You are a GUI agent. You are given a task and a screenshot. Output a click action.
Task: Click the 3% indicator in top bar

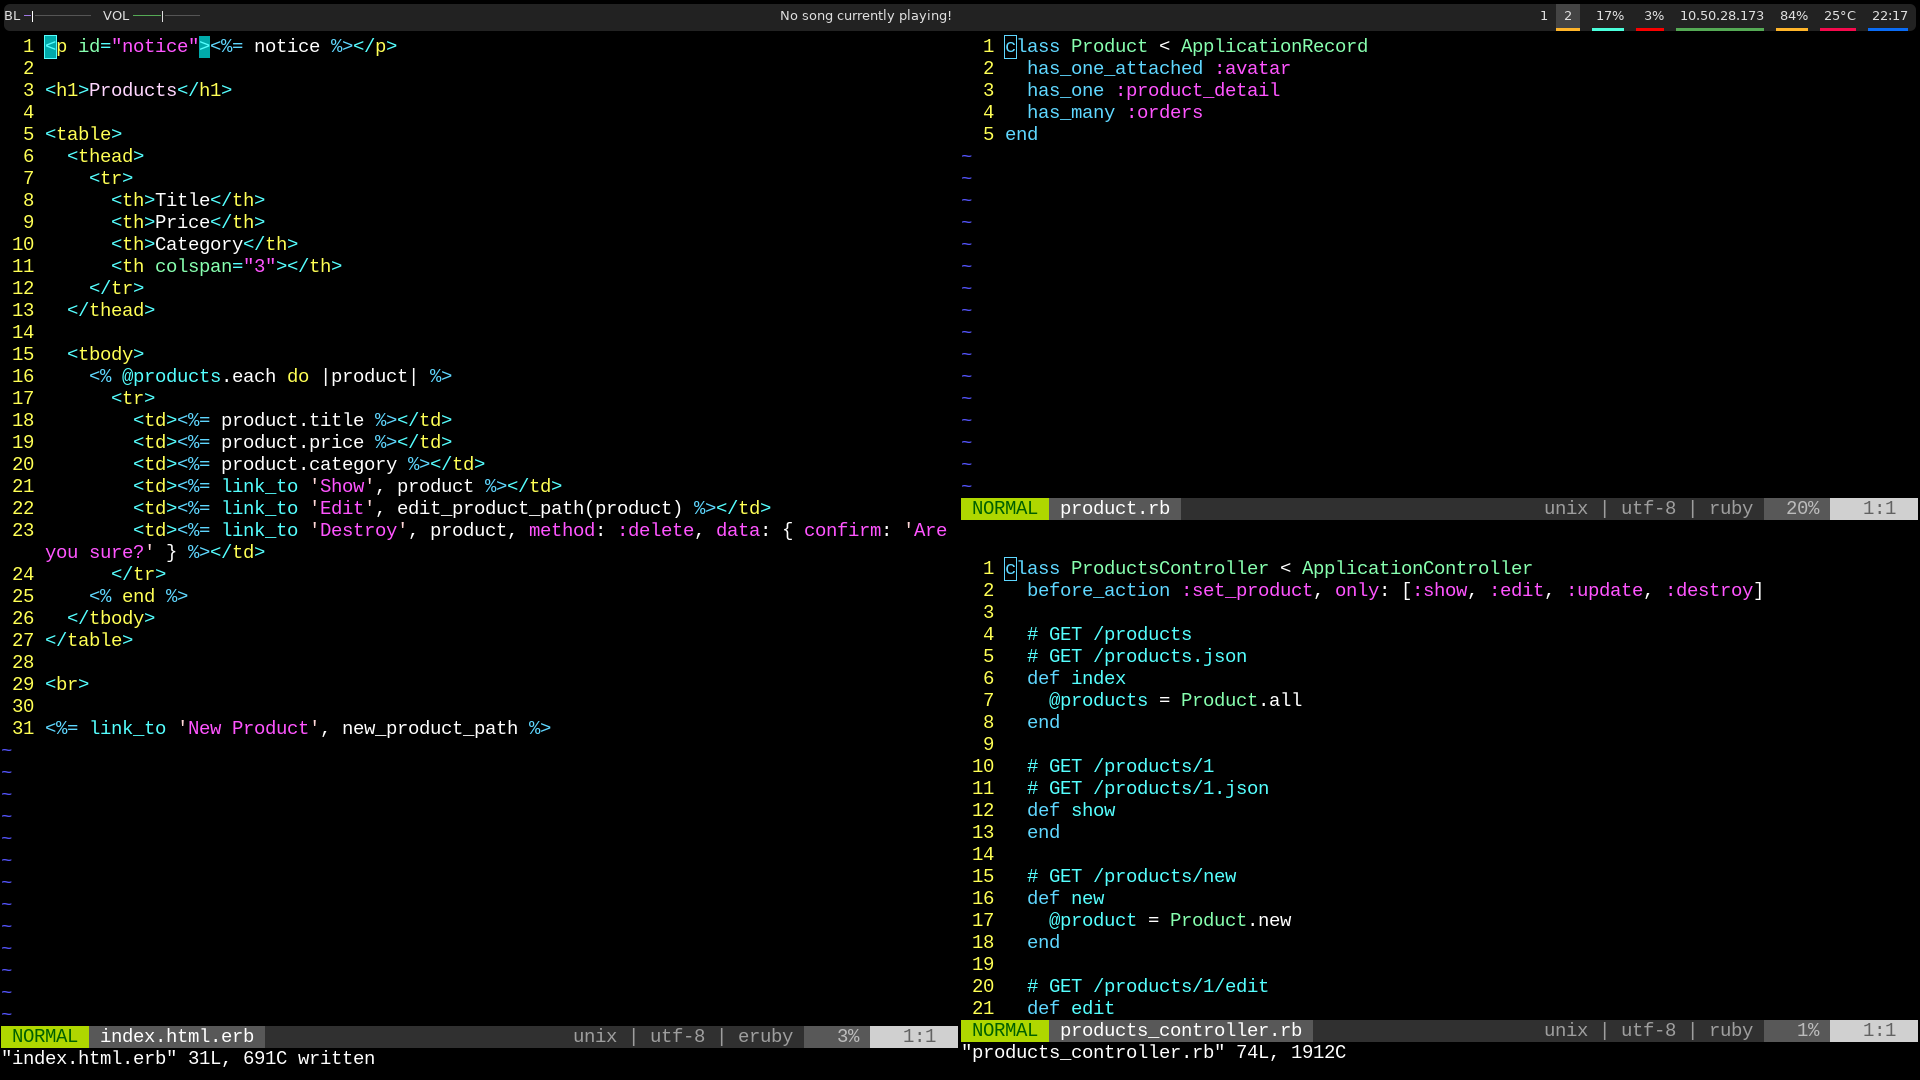point(1653,16)
